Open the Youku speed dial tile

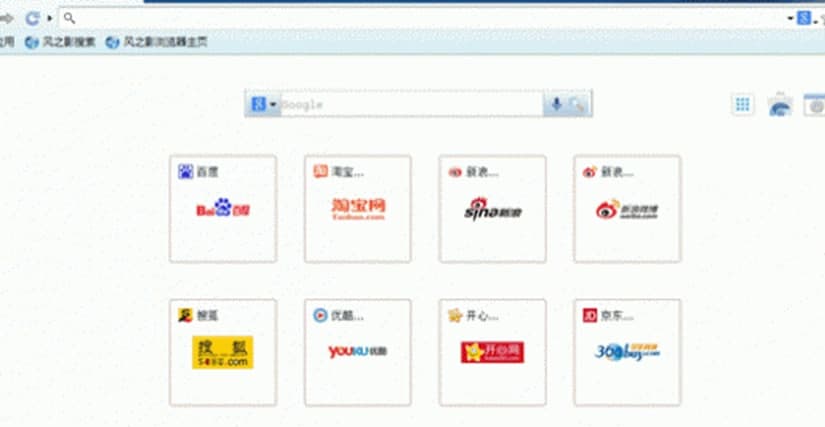[357, 352]
